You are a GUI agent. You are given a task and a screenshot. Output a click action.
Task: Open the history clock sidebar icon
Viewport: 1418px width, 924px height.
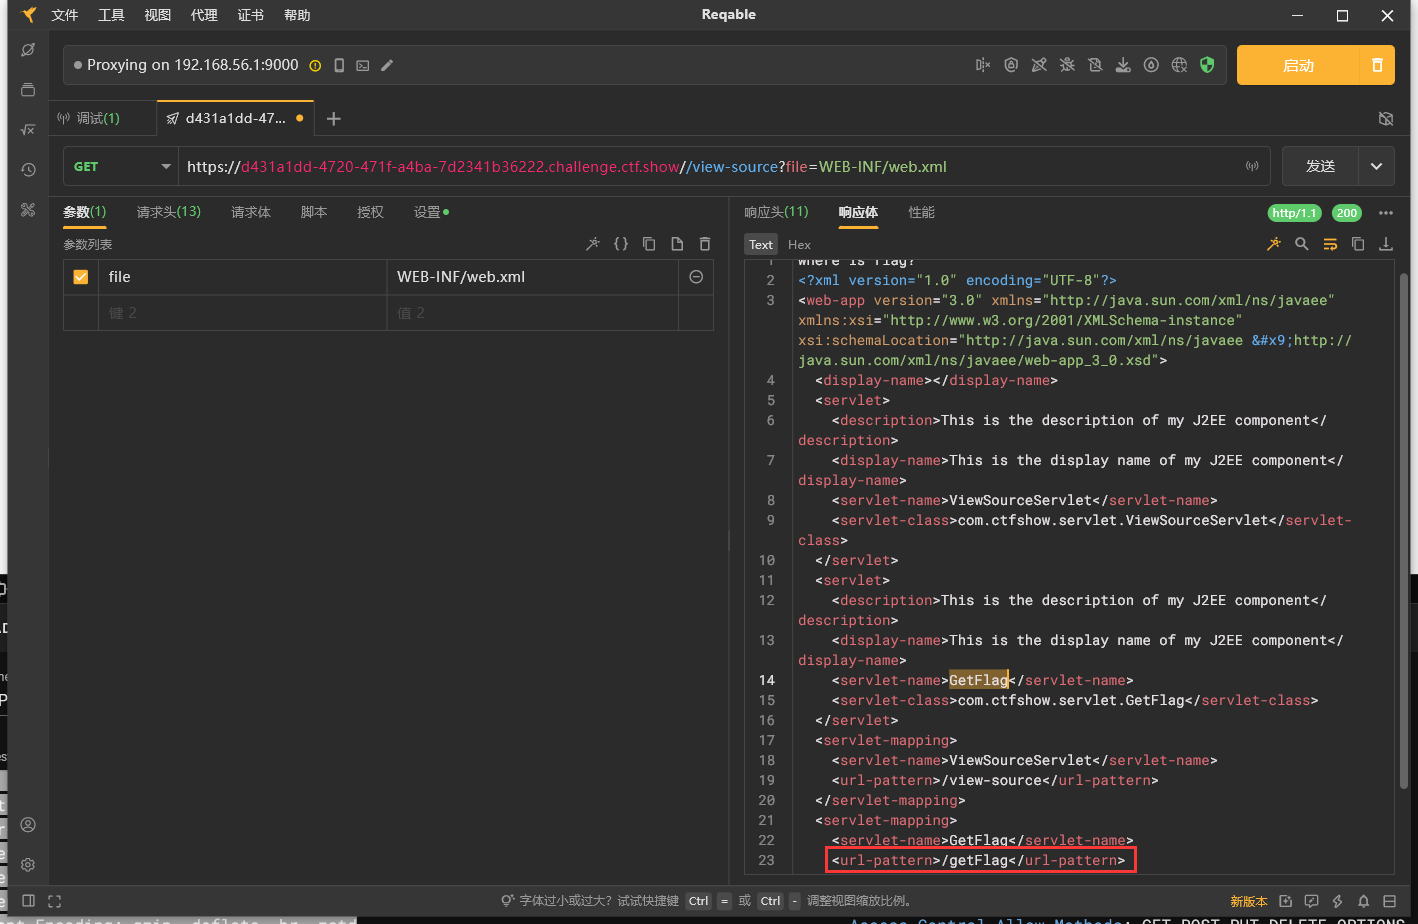coord(28,170)
